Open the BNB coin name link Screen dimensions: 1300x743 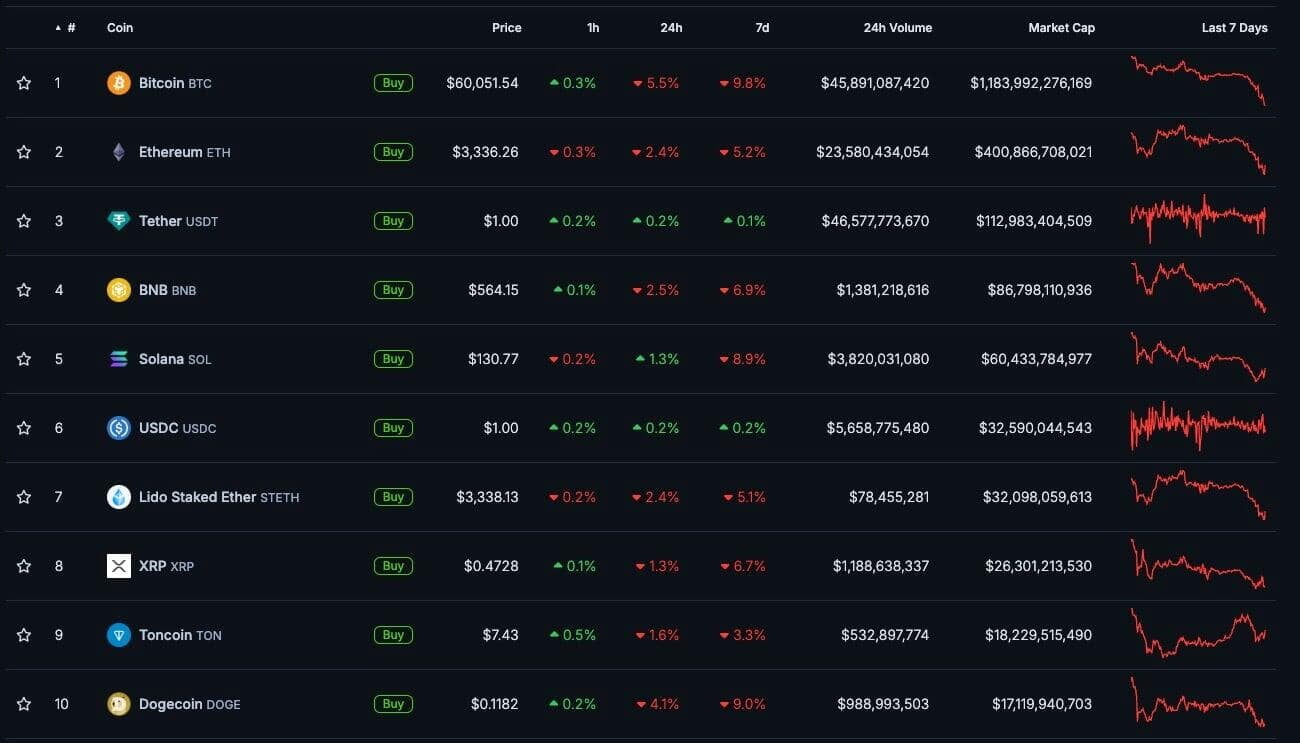pos(167,290)
